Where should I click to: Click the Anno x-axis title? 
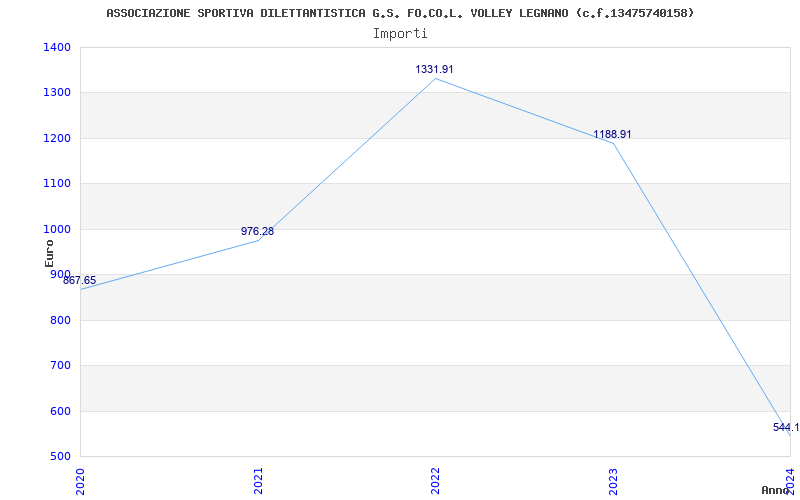coord(776,490)
